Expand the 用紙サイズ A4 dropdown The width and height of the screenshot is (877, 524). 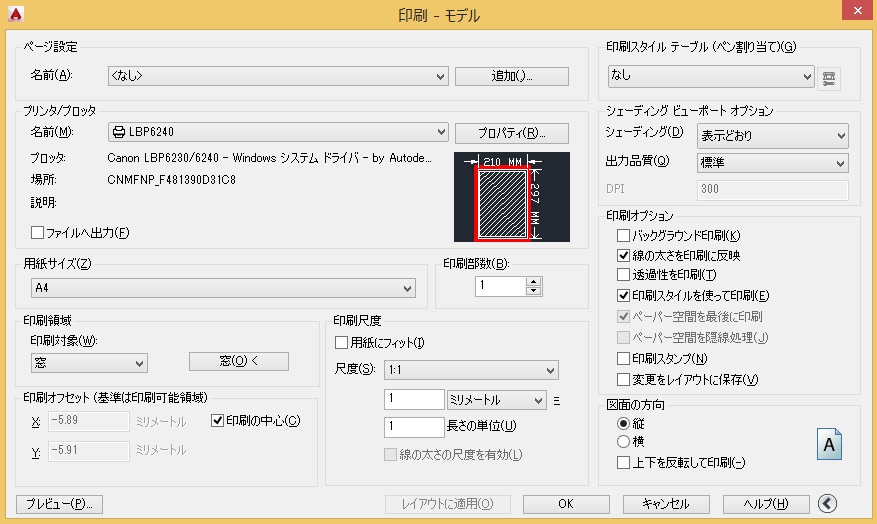click(220, 288)
